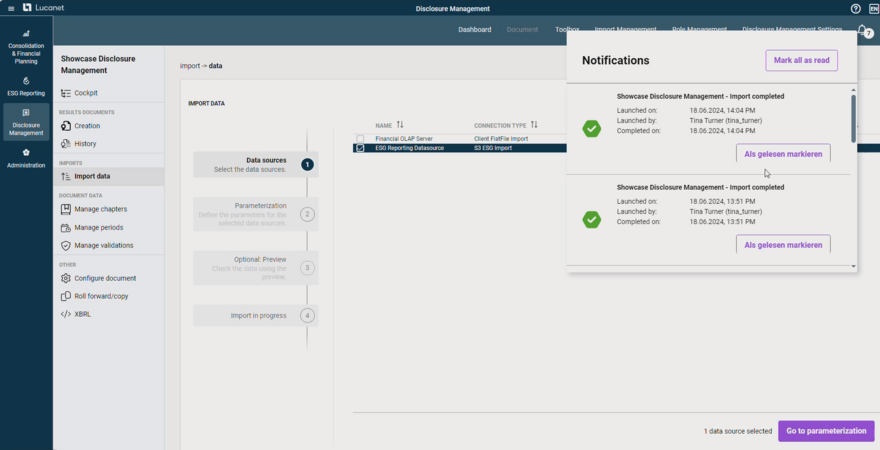Click green check icon of 14:04 notification
This screenshot has width=880, height=450.
click(x=592, y=128)
